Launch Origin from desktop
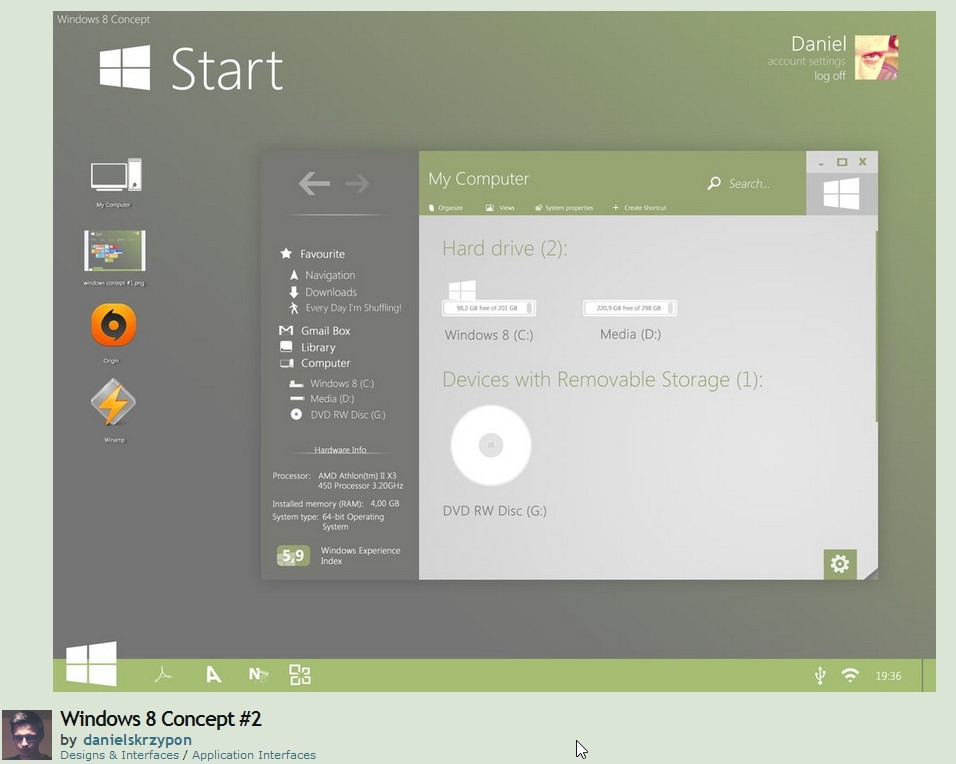The height and width of the screenshot is (764, 956). coord(113,325)
